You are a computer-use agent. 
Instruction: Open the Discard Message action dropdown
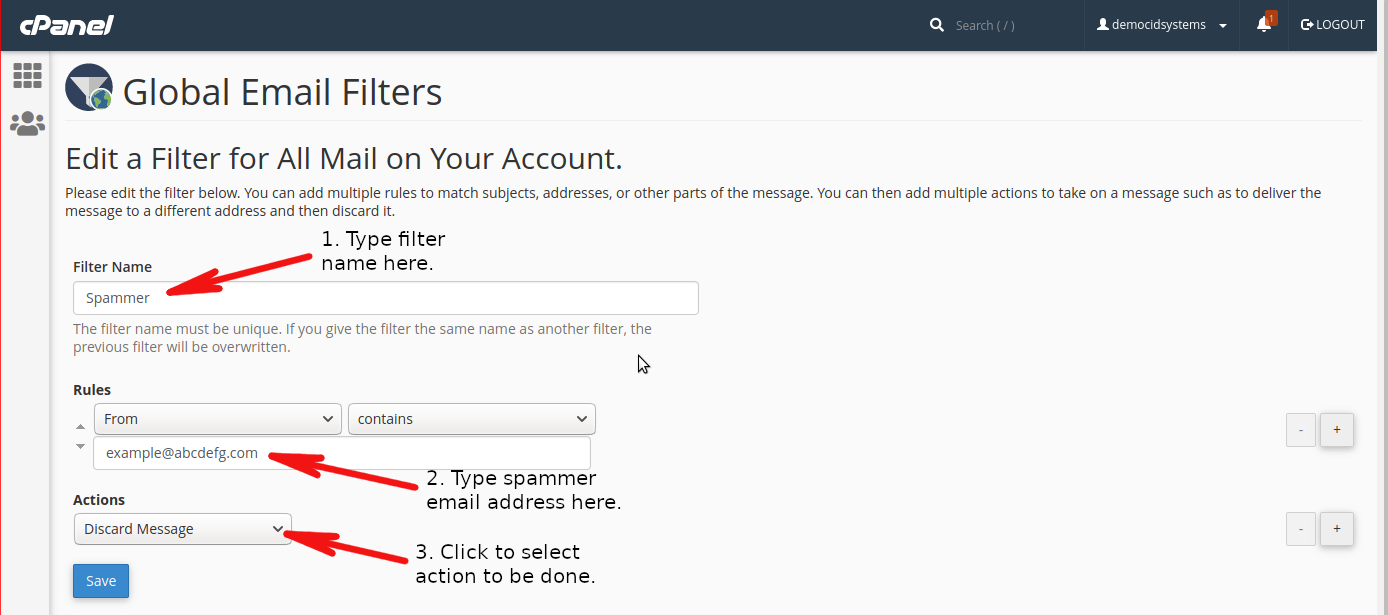click(x=183, y=529)
